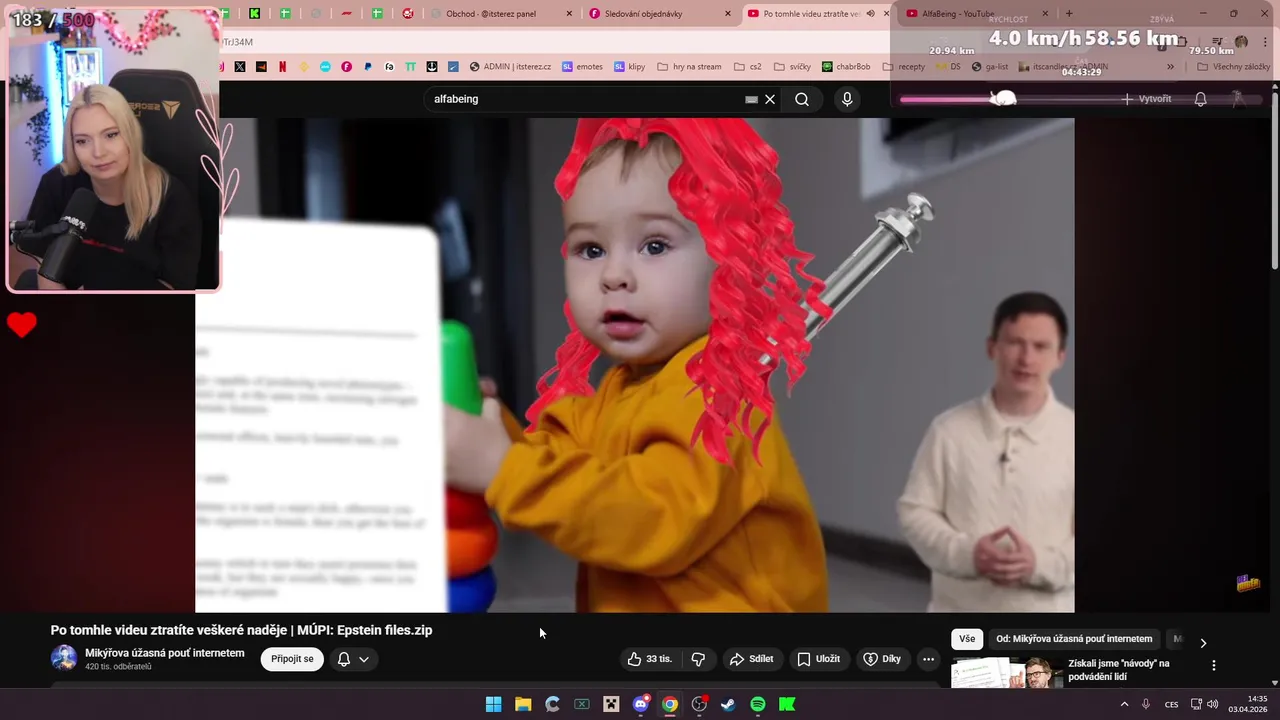
Task: Open the Chrome three-dot menu
Action: point(1265,42)
